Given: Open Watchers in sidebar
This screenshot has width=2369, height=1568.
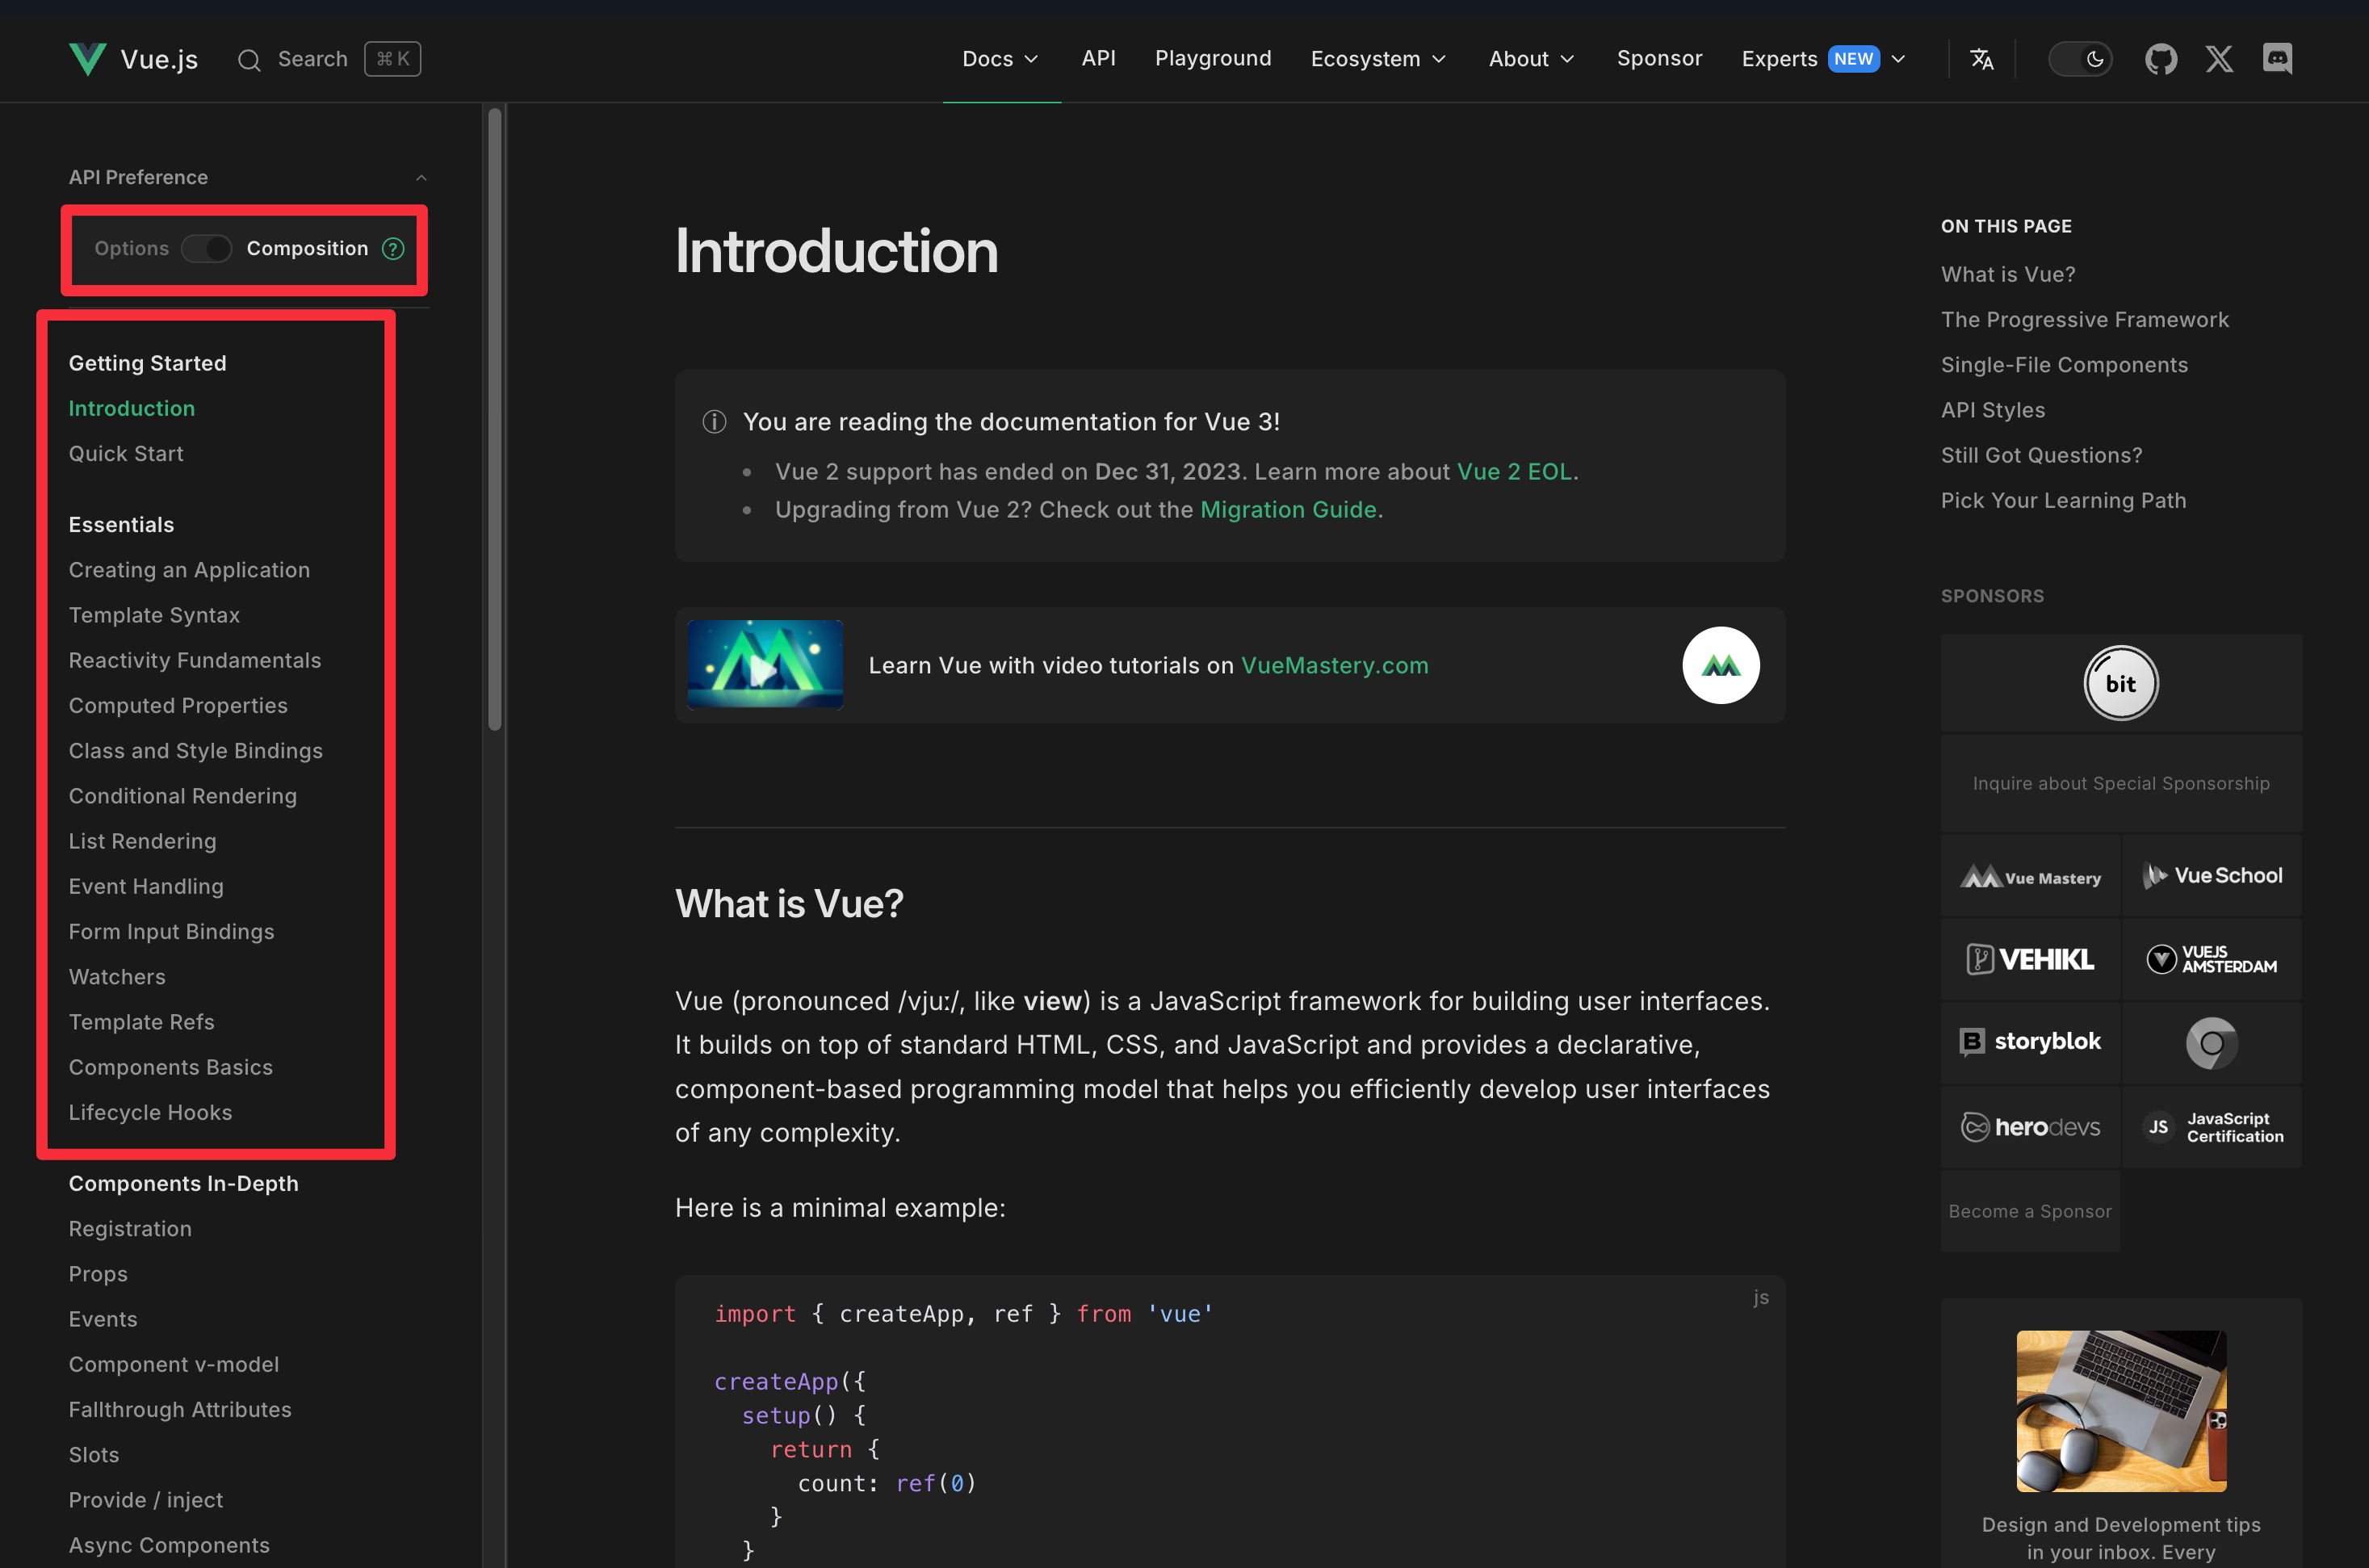Looking at the screenshot, I should pos(117,977).
